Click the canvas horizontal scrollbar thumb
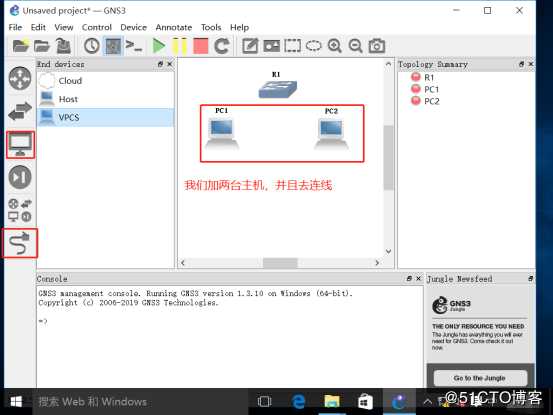The width and height of the screenshot is (553, 415). (280, 263)
